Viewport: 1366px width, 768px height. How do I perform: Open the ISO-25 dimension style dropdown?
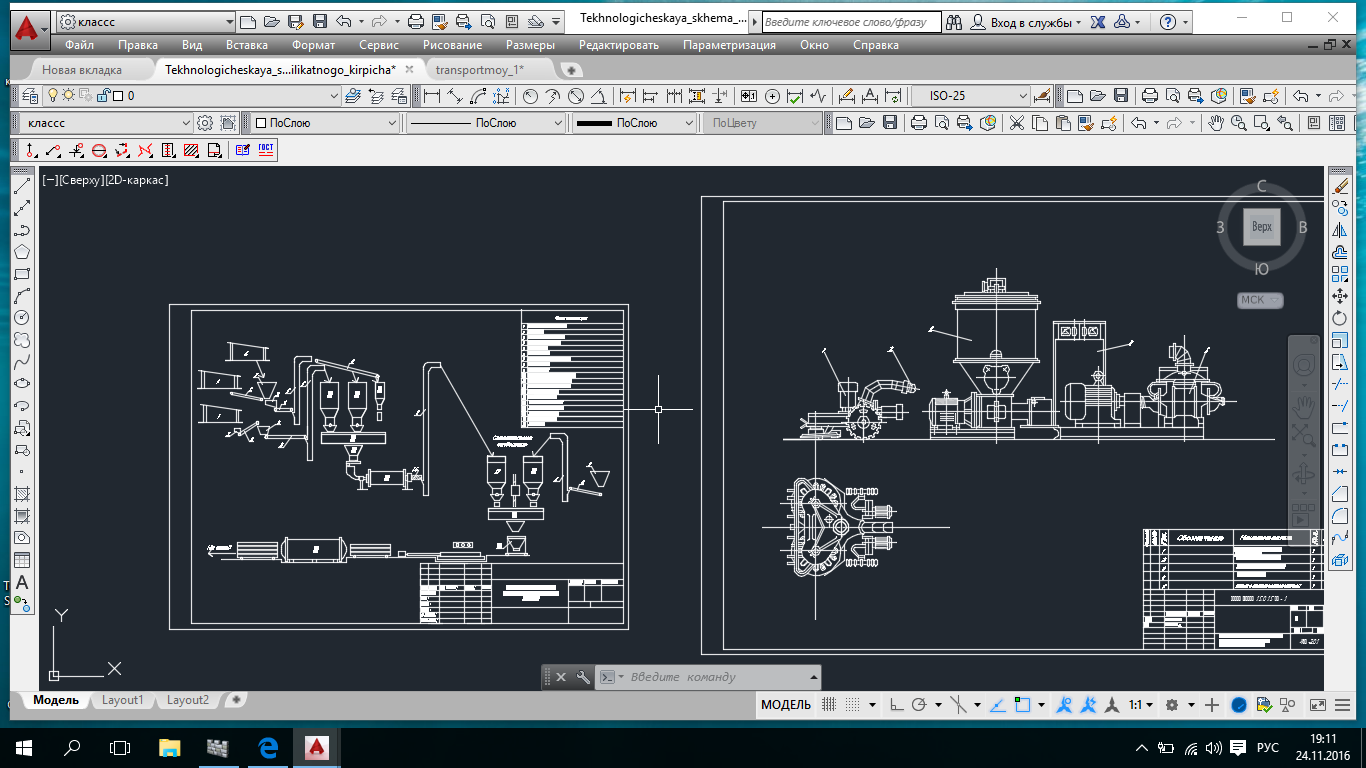1023,96
